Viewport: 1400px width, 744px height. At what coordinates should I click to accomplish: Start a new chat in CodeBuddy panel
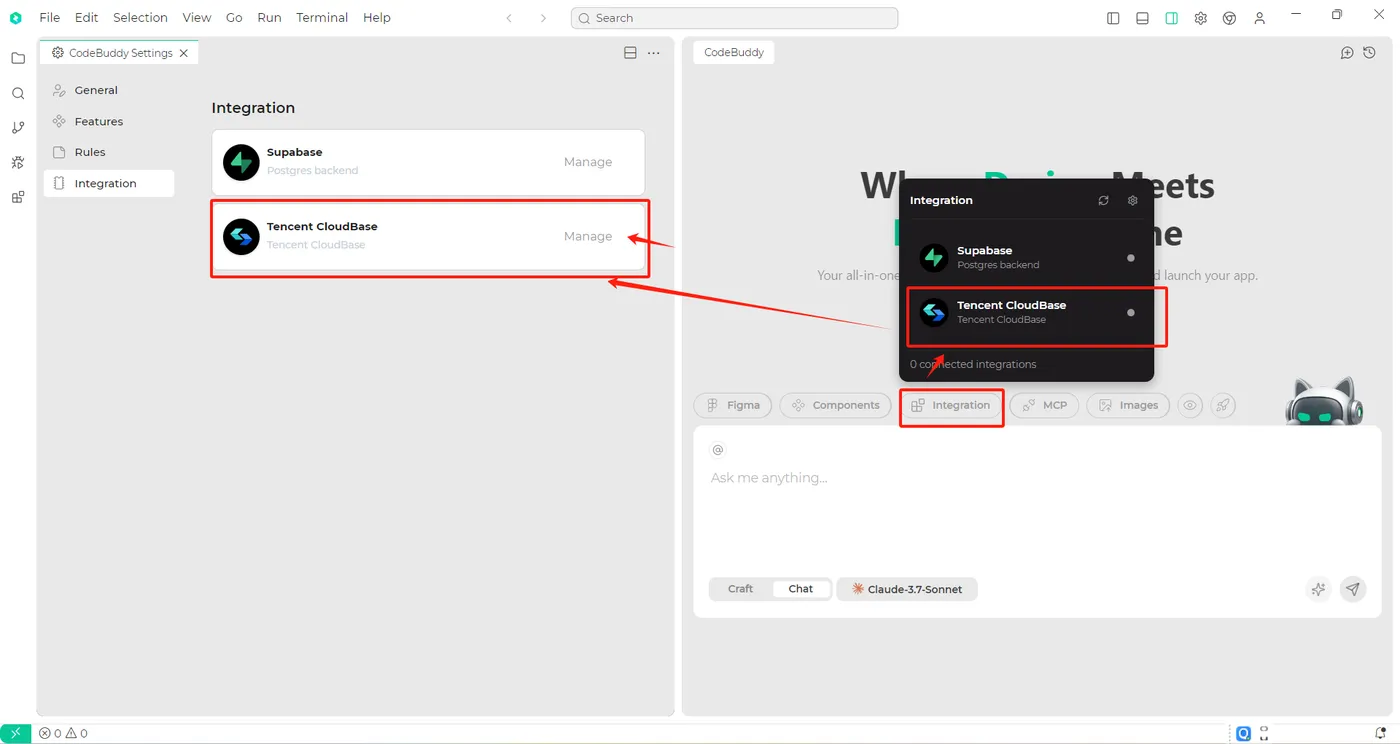1347,53
